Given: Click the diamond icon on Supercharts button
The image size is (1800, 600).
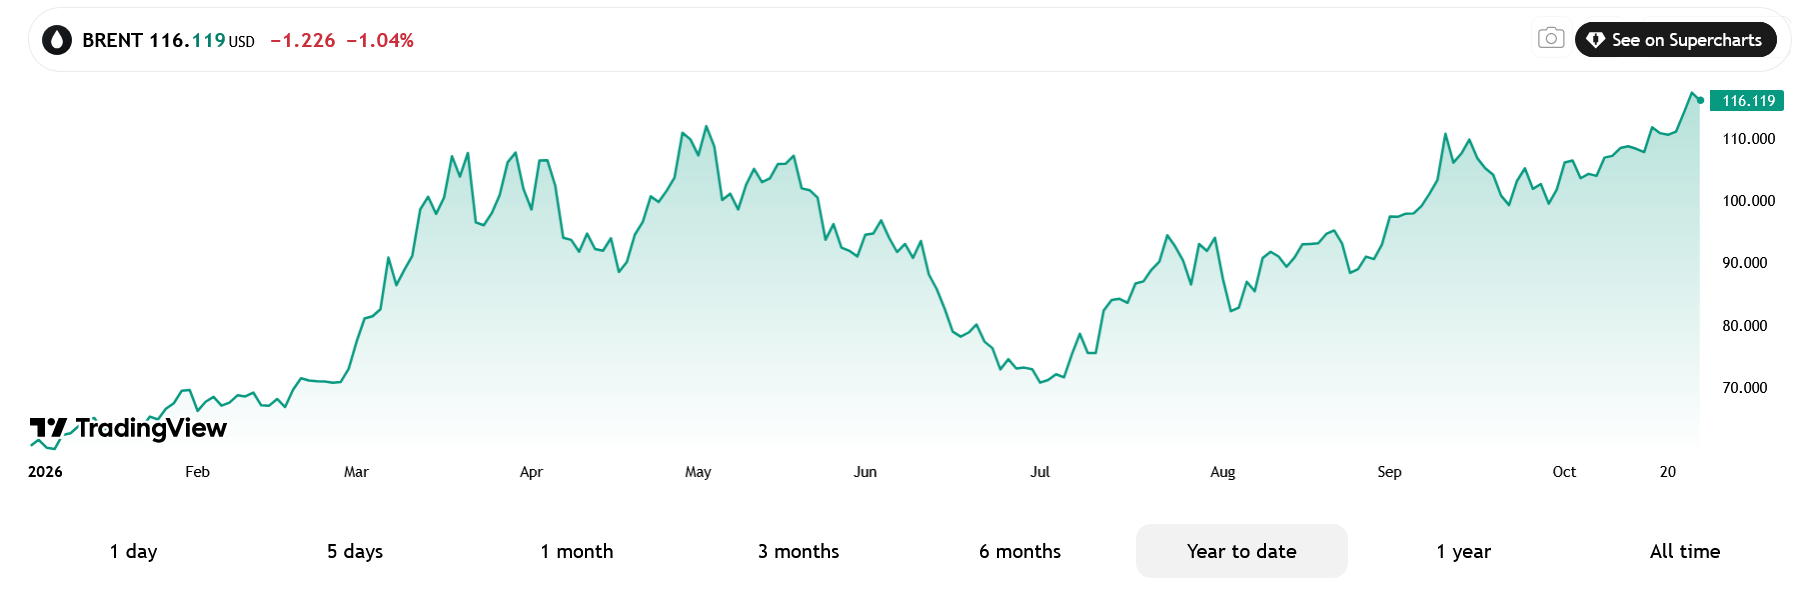Looking at the screenshot, I should pos(1596,40).
